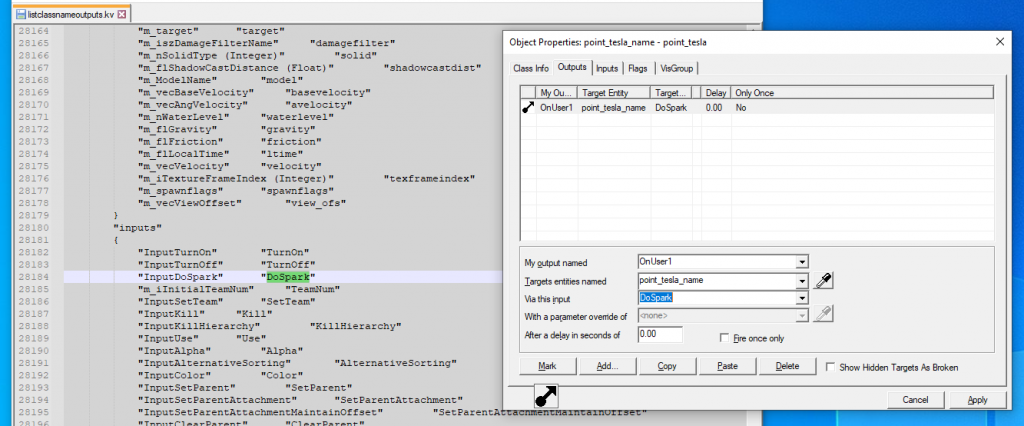Click line number 28184 in editor gutter
This screenshot has height=426, width=1024.
click(x=33, y=277)
